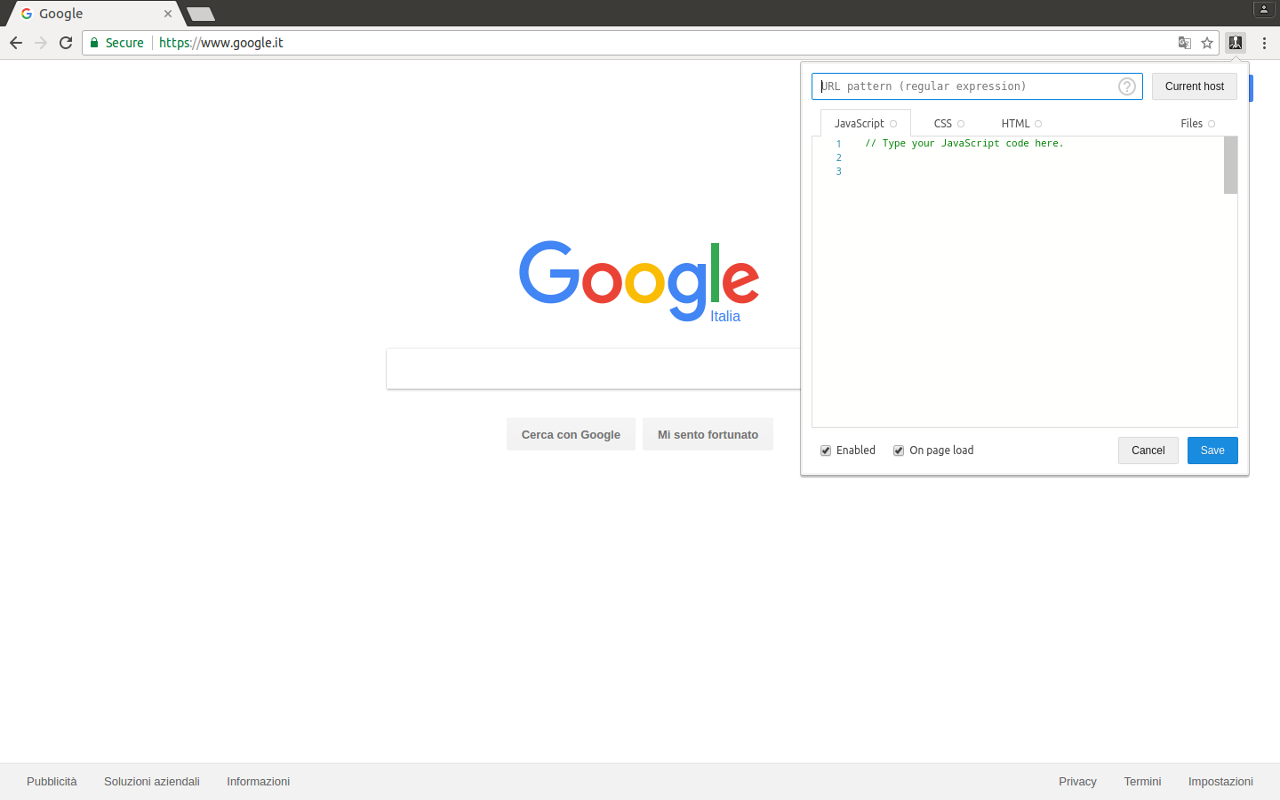Switch to the Files tab

pyautogui.click(x=1197, y=124)
